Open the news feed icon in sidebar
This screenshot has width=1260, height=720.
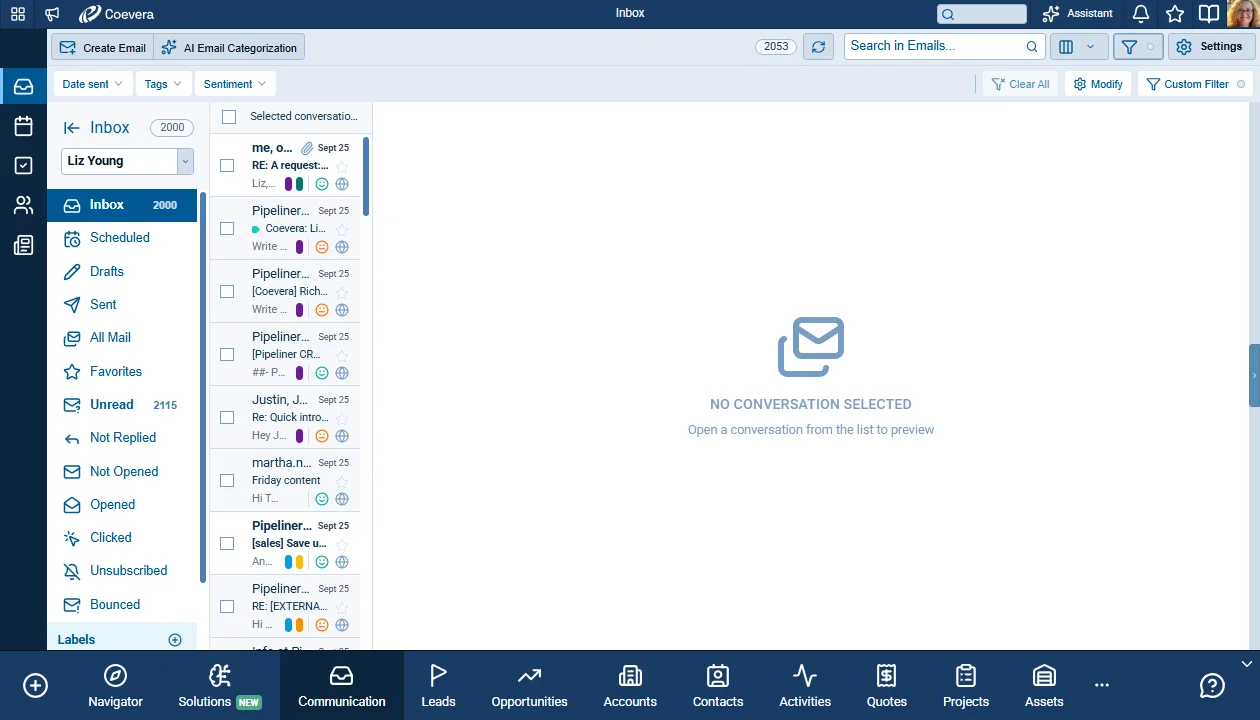click(23, 245)
